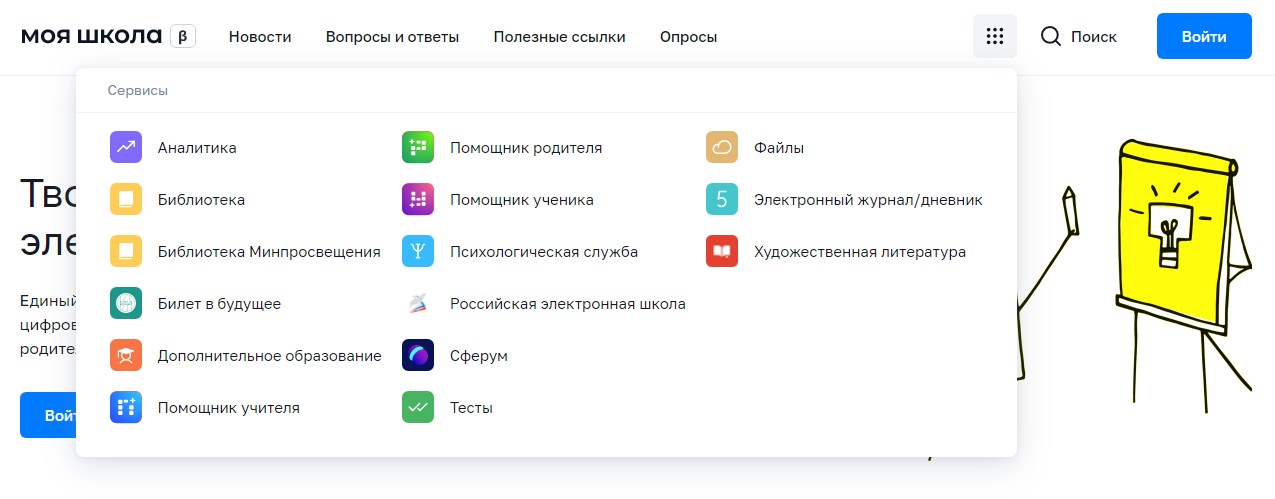The image size is (1275, 499).
Task: Click the yellow Библиотека book icon
Action: (x=126, y=200)
